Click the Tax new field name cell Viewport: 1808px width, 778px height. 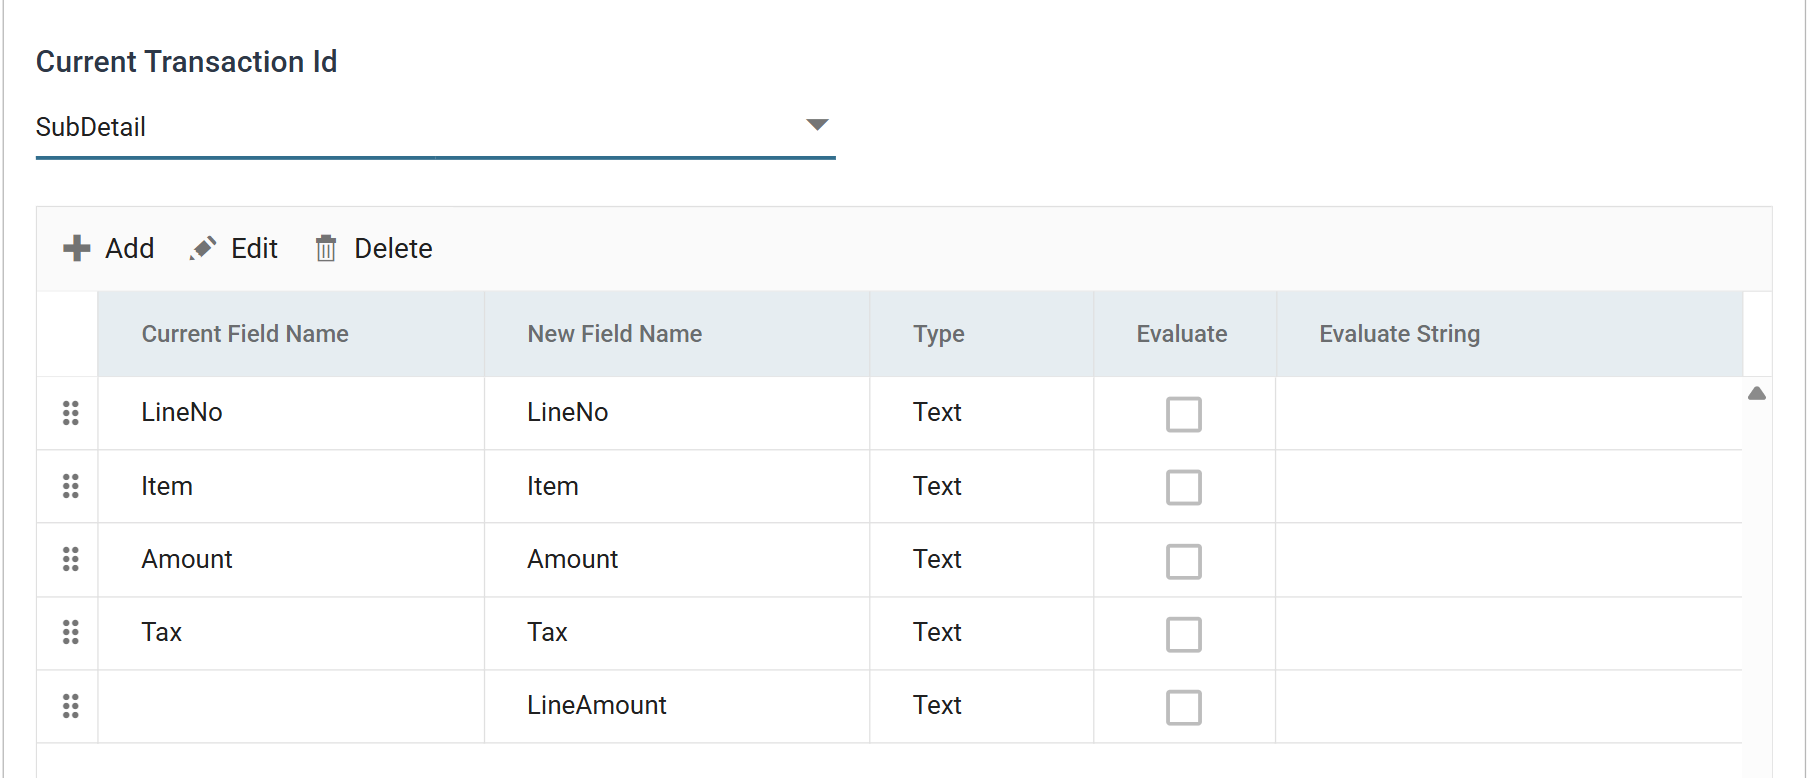coord(677,632)
